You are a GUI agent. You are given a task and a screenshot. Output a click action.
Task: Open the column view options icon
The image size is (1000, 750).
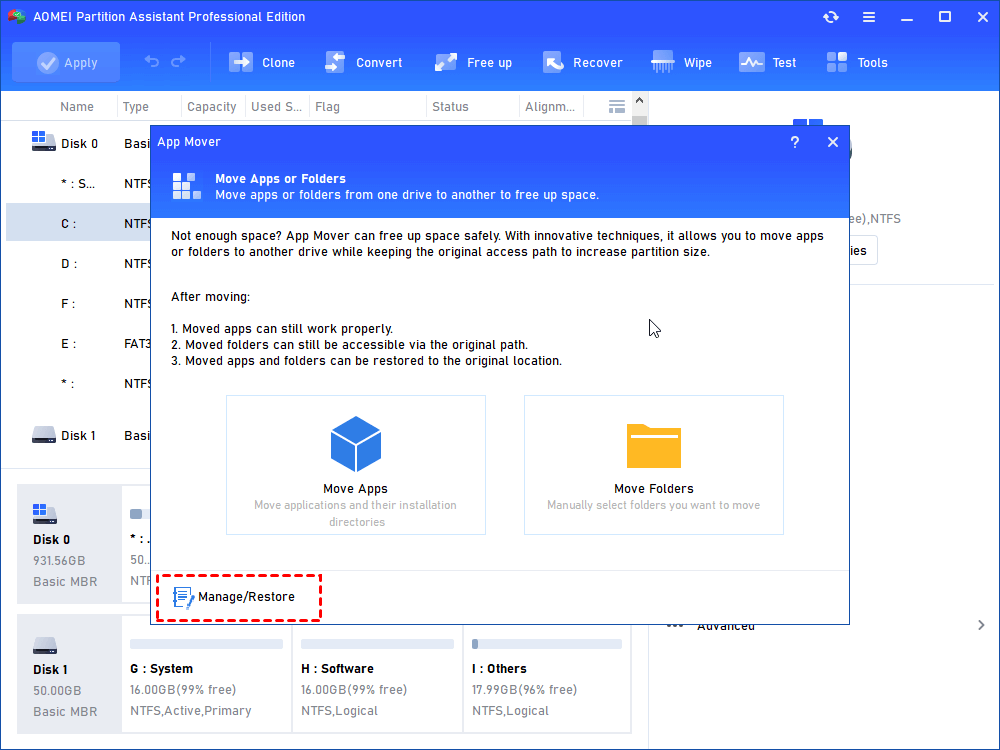tap(617, 107)
